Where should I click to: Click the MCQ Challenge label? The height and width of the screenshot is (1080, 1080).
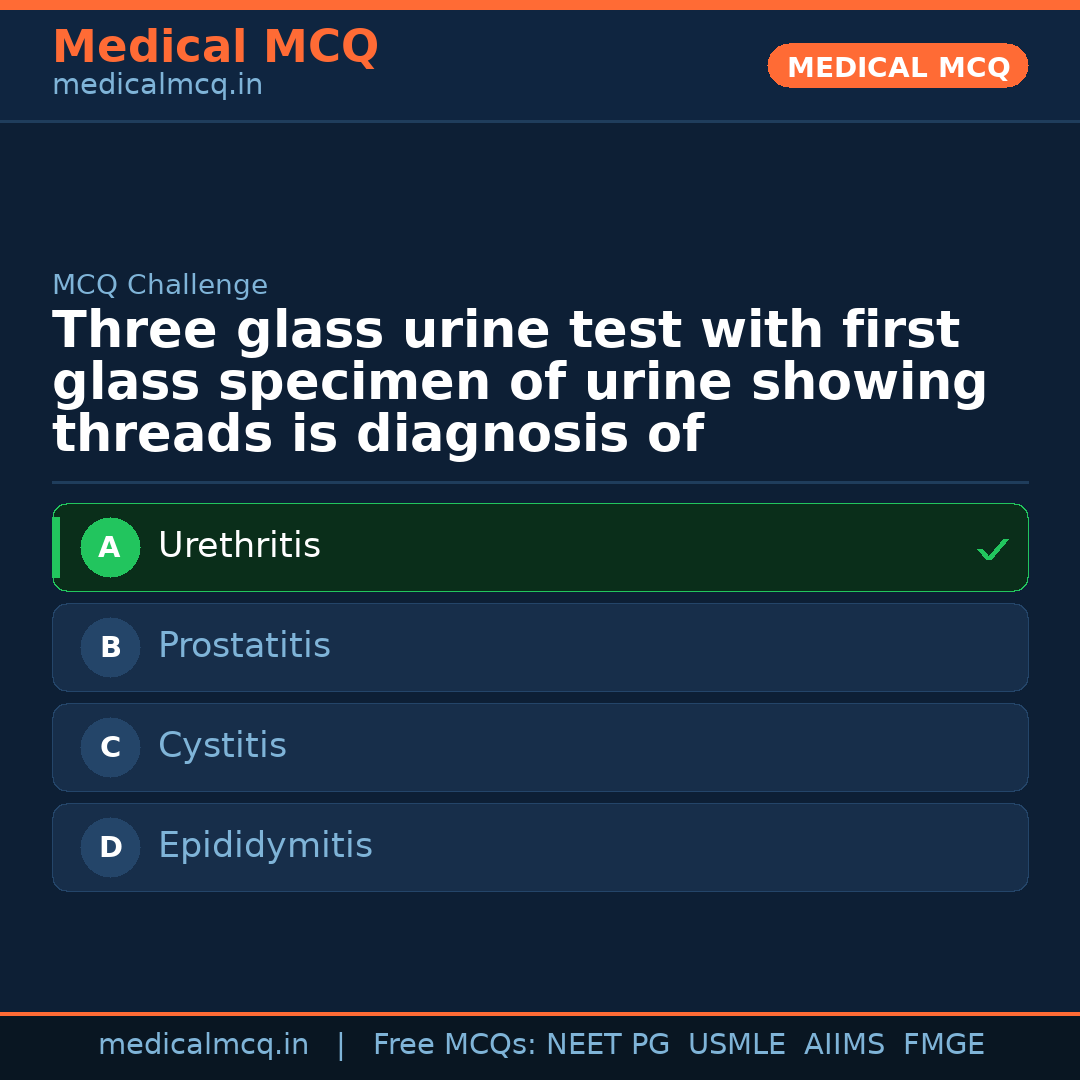[x=160, y=285]
